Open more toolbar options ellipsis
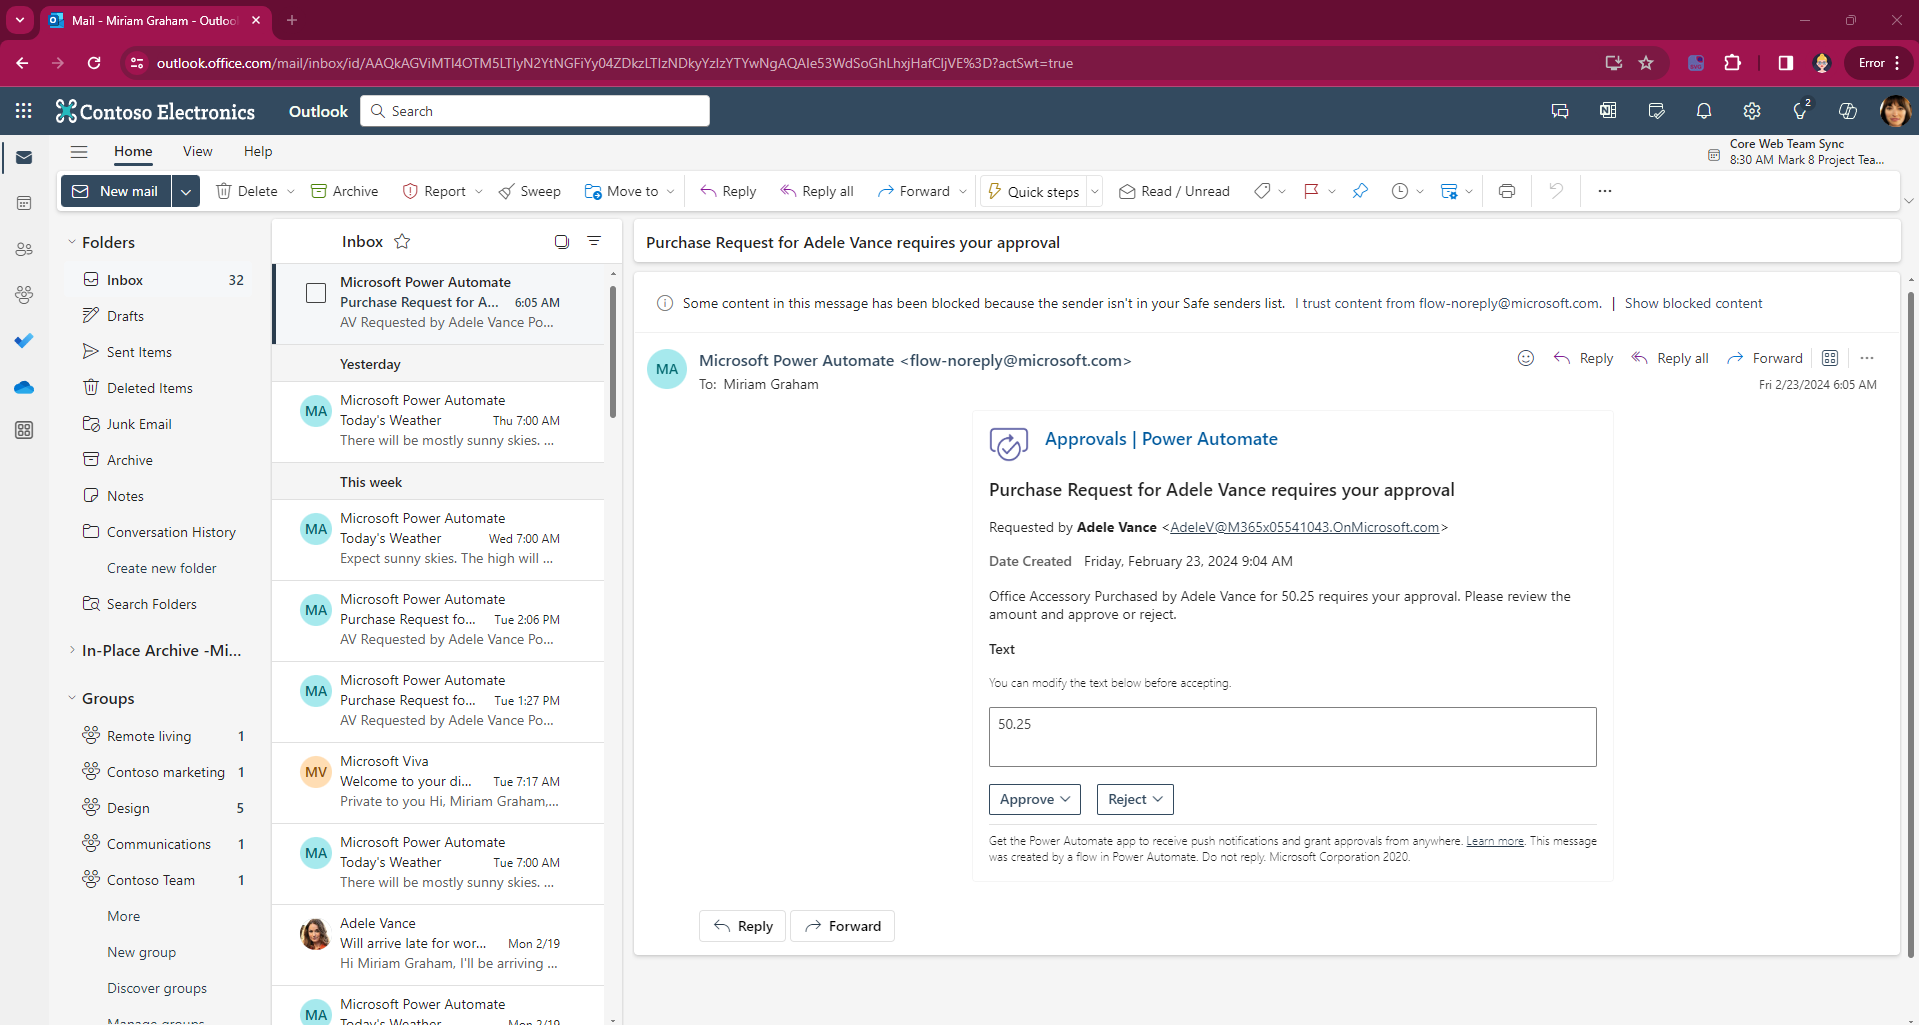 click(x=1605, y=191)
